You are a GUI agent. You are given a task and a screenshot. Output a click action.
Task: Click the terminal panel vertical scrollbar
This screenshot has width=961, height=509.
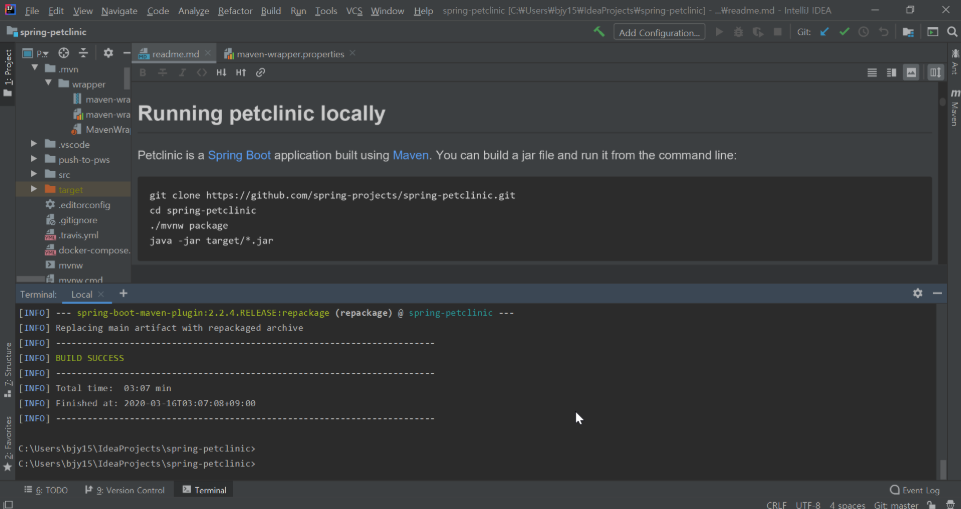tap(942, 469)
